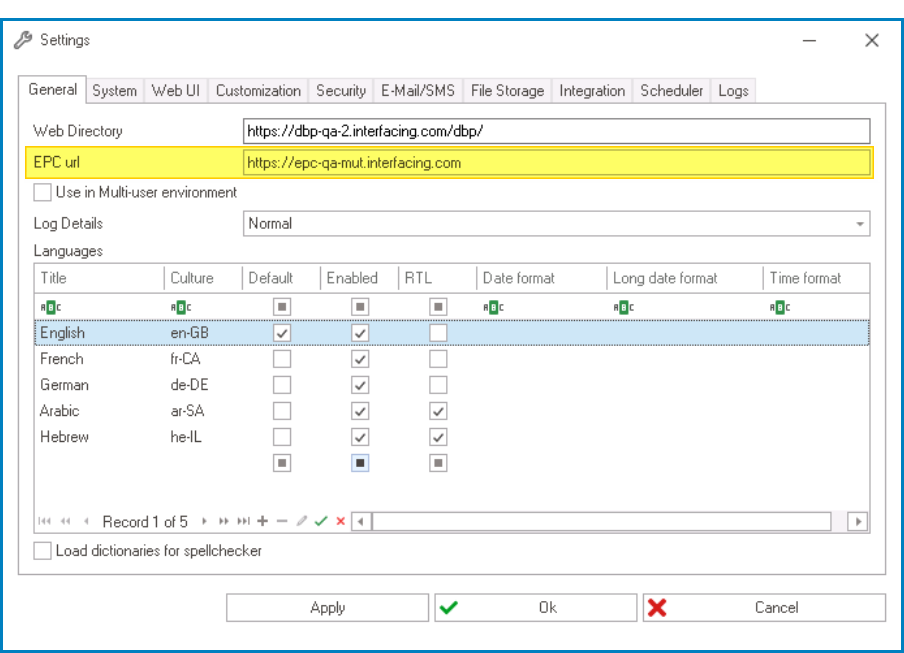This screenshot has width=904, height=653.
Task: Select the Hebrew language row
Action: (451, 437)
